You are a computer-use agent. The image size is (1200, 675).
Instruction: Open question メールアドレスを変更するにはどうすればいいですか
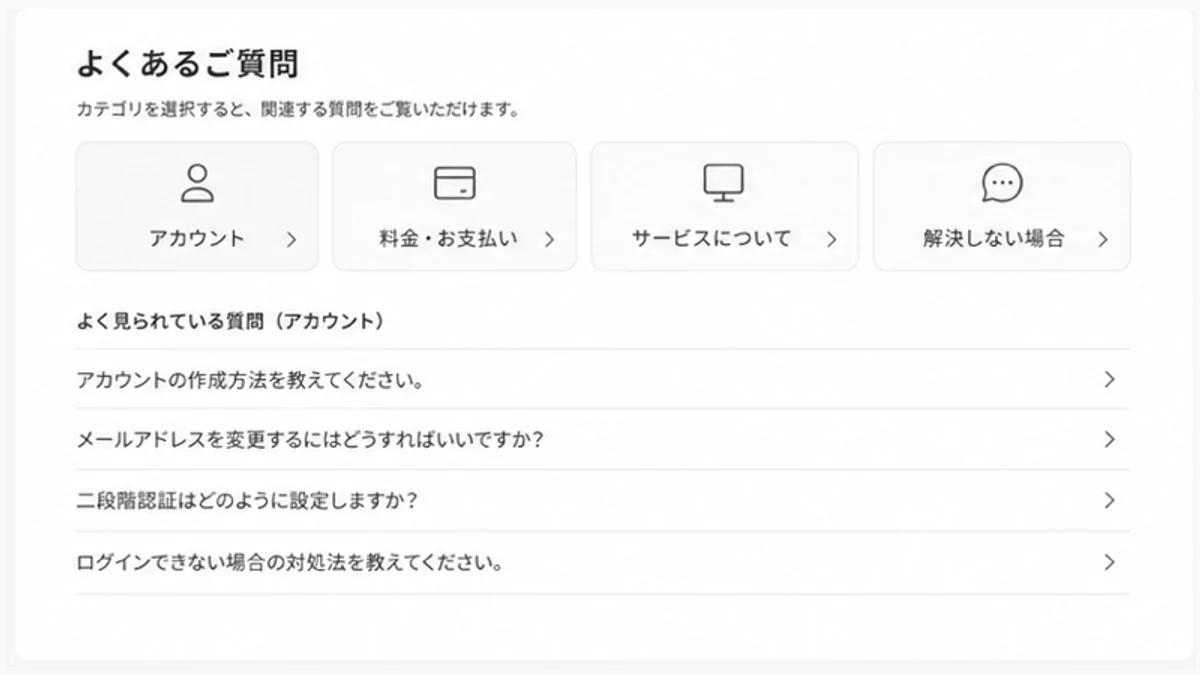pyautogui.click(x=310, y=440)
